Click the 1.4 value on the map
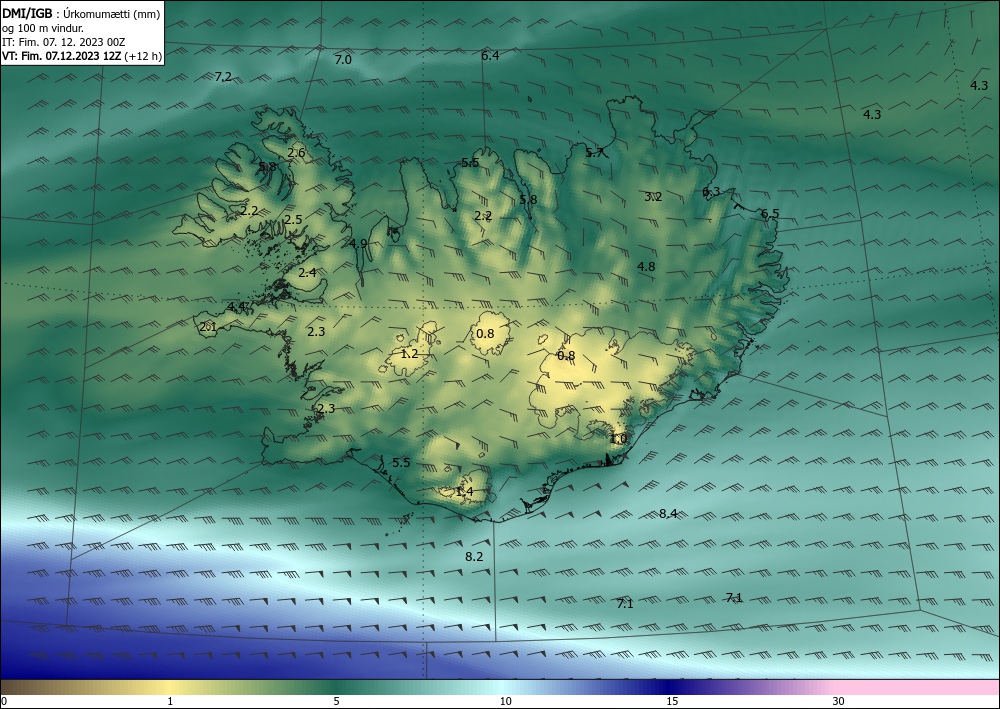The height and width of the screenshot is (709, 1000). coord(464,492)
